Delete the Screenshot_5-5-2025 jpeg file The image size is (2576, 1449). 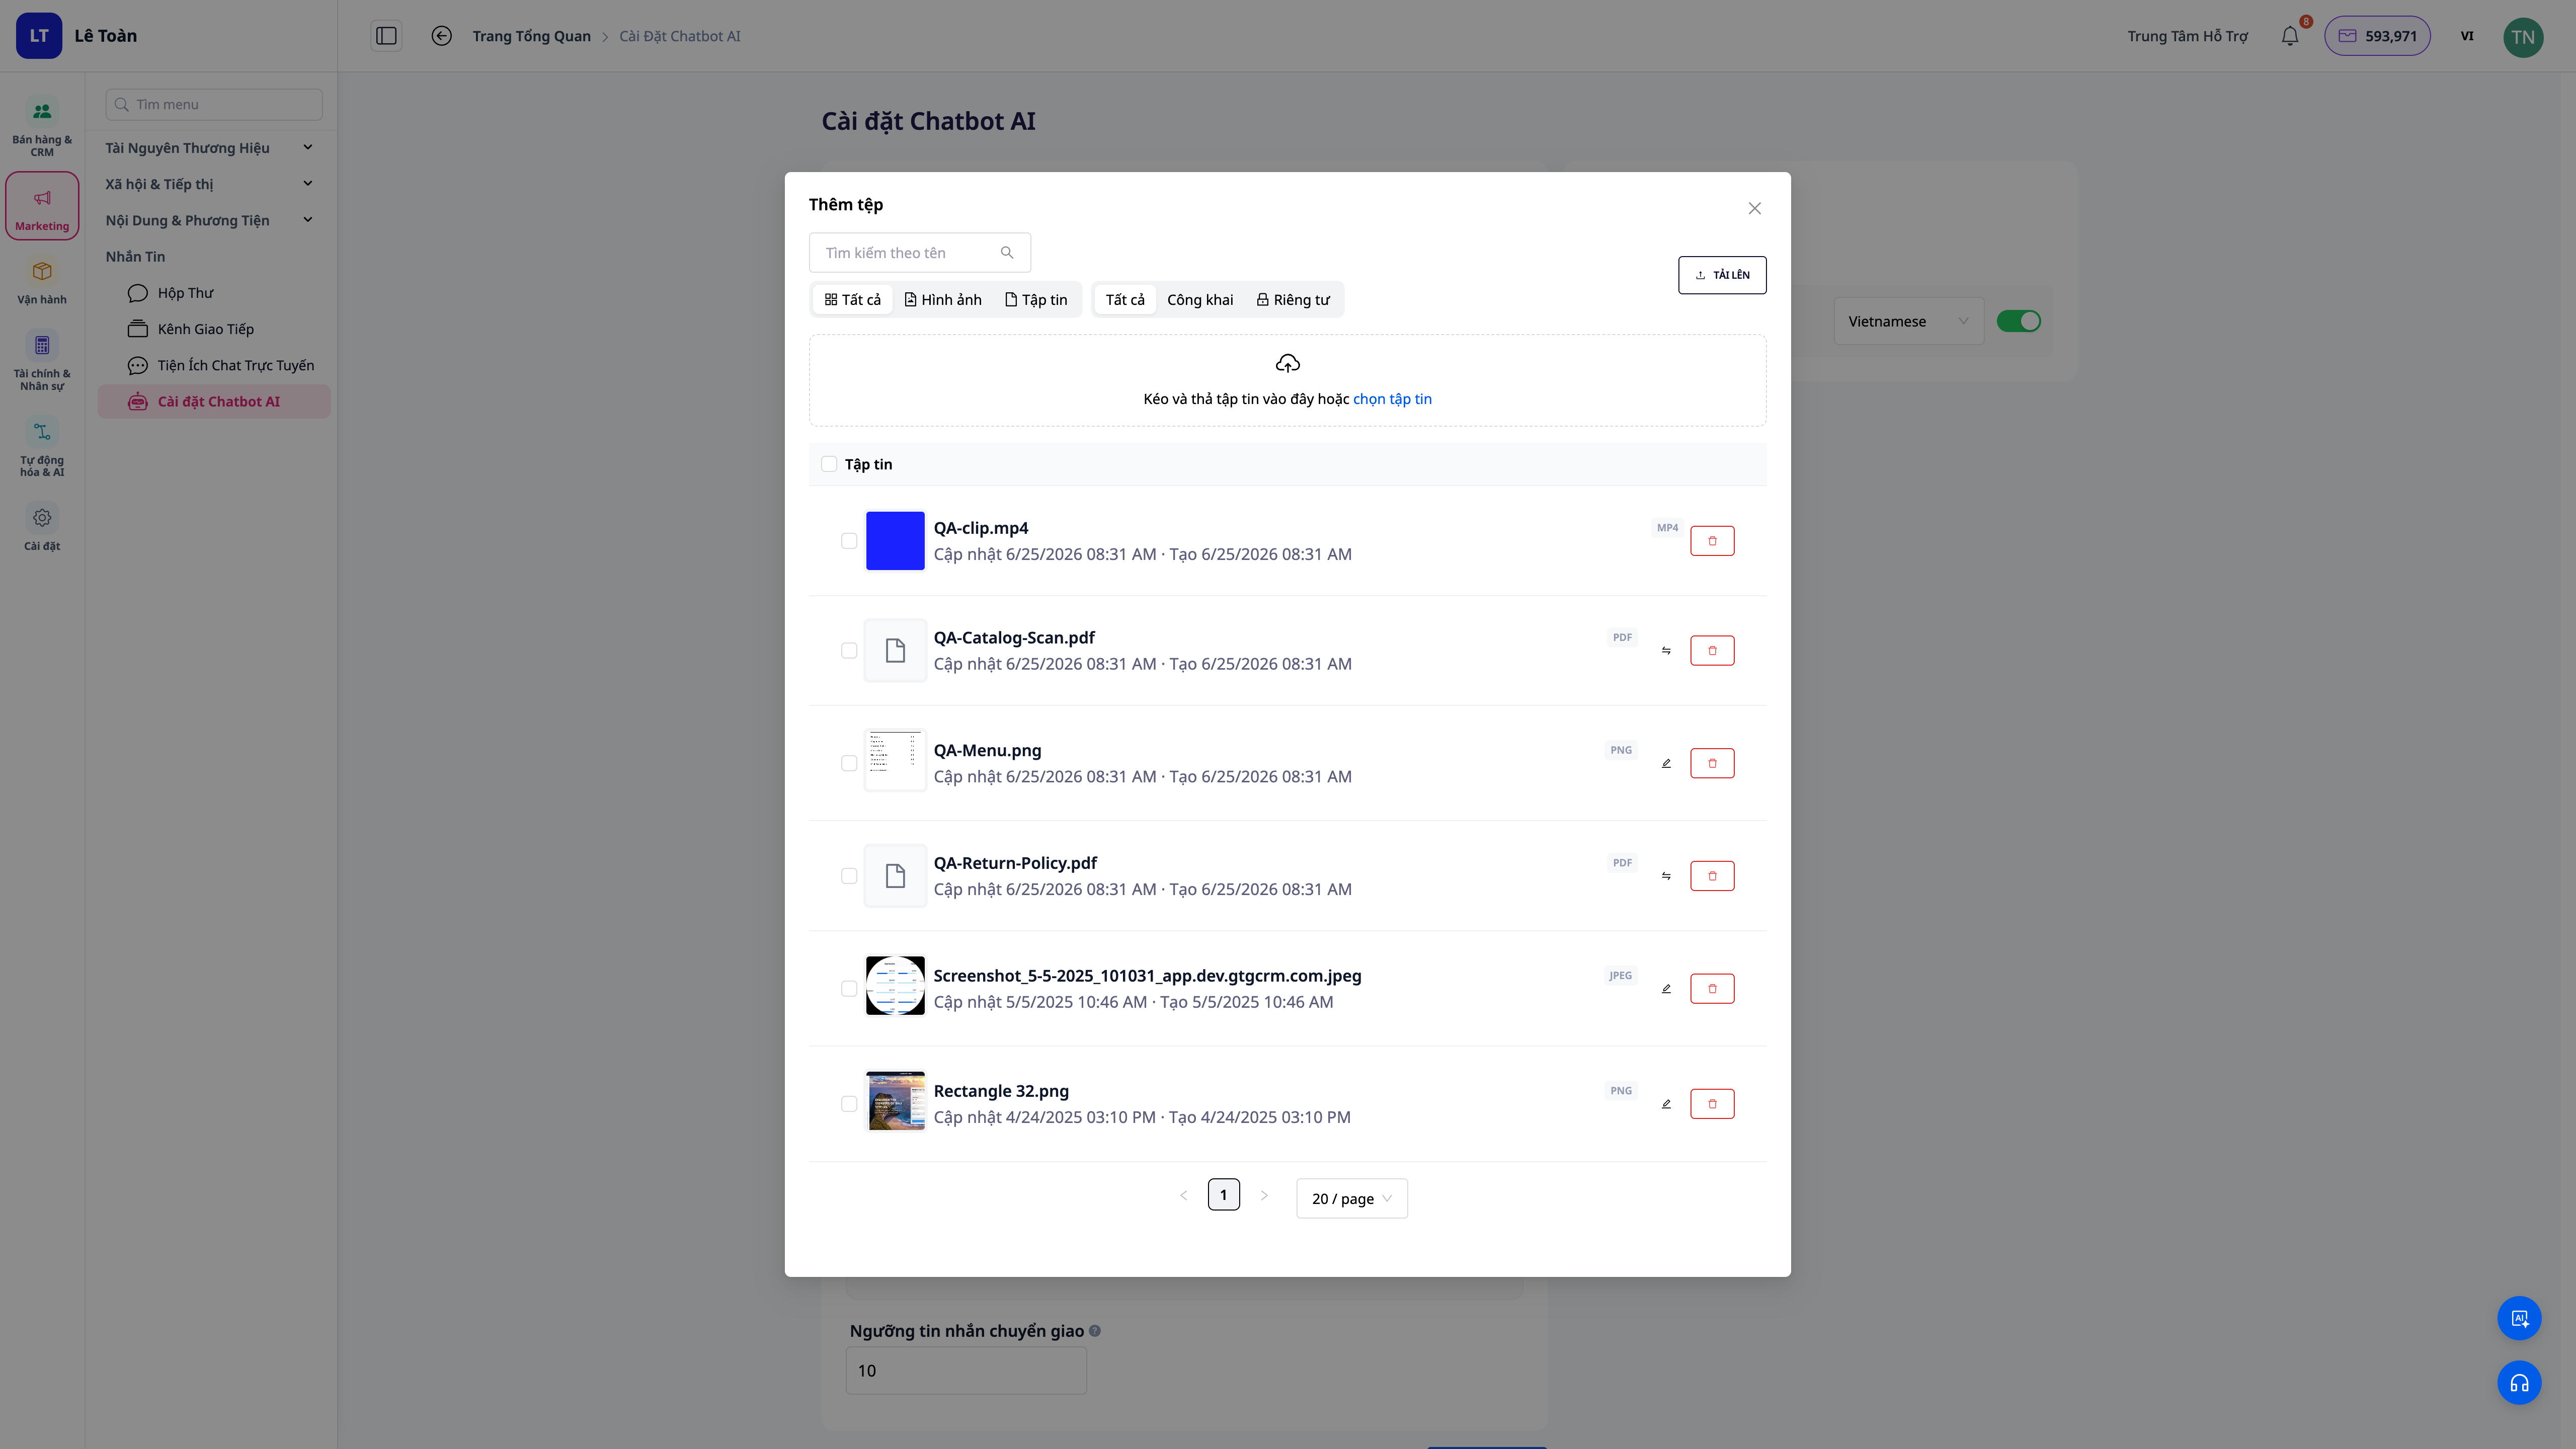[x=1711, y=989]
